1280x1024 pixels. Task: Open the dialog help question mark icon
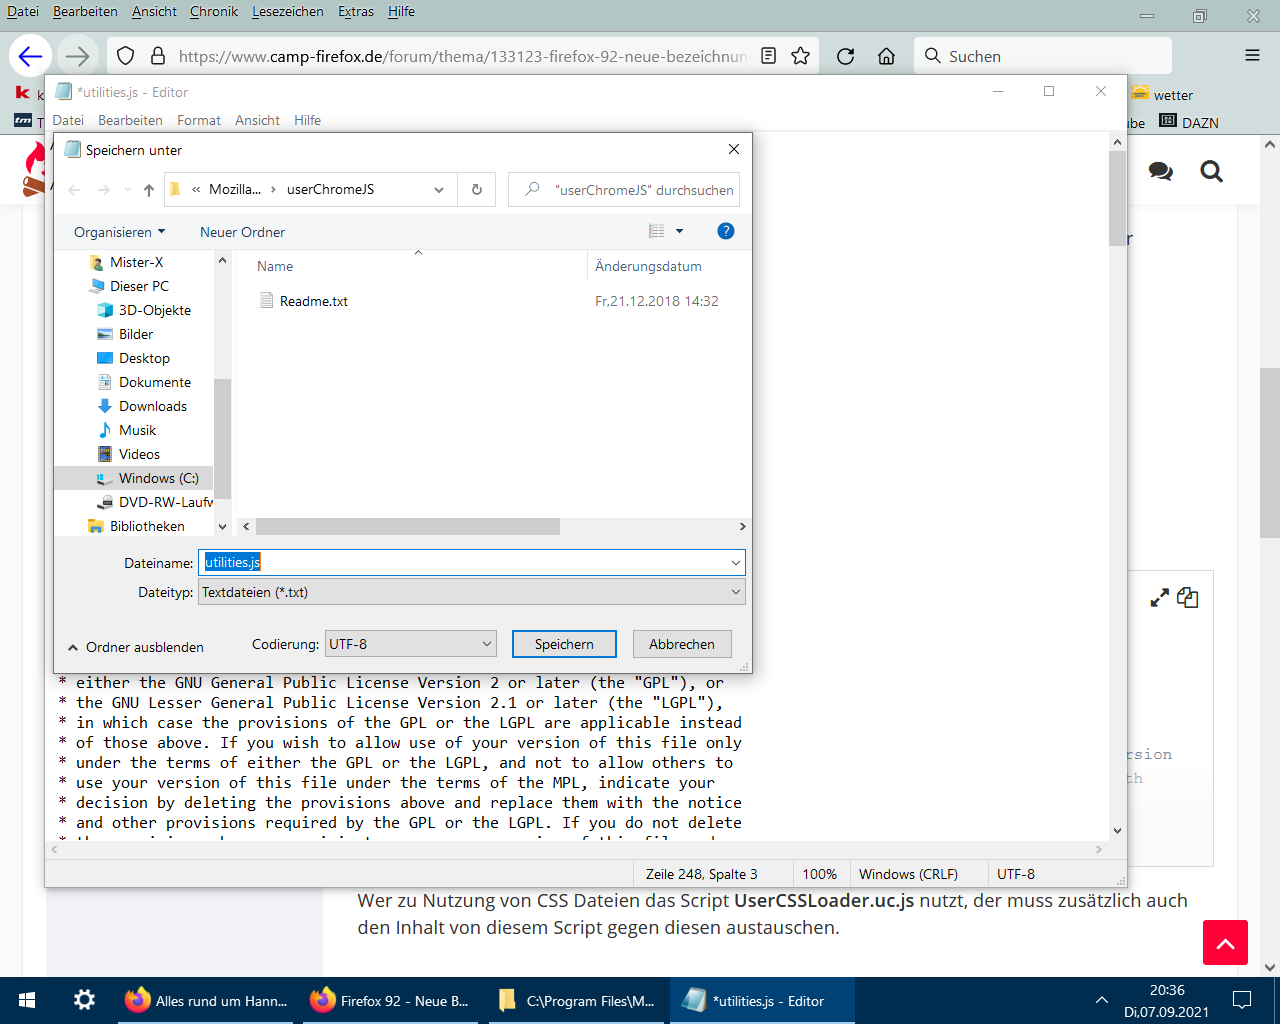726,231
